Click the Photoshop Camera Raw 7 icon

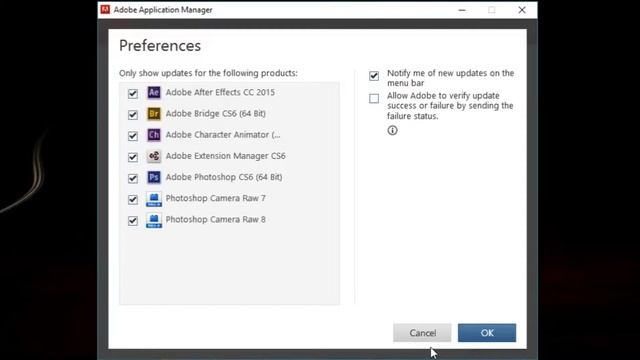(154, 199)
